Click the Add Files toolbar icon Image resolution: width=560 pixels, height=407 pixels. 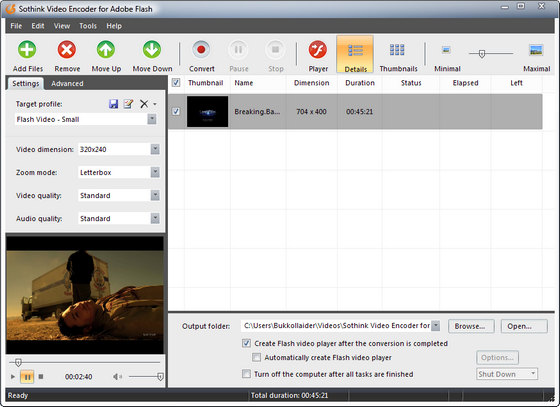(x=27, y=49)
